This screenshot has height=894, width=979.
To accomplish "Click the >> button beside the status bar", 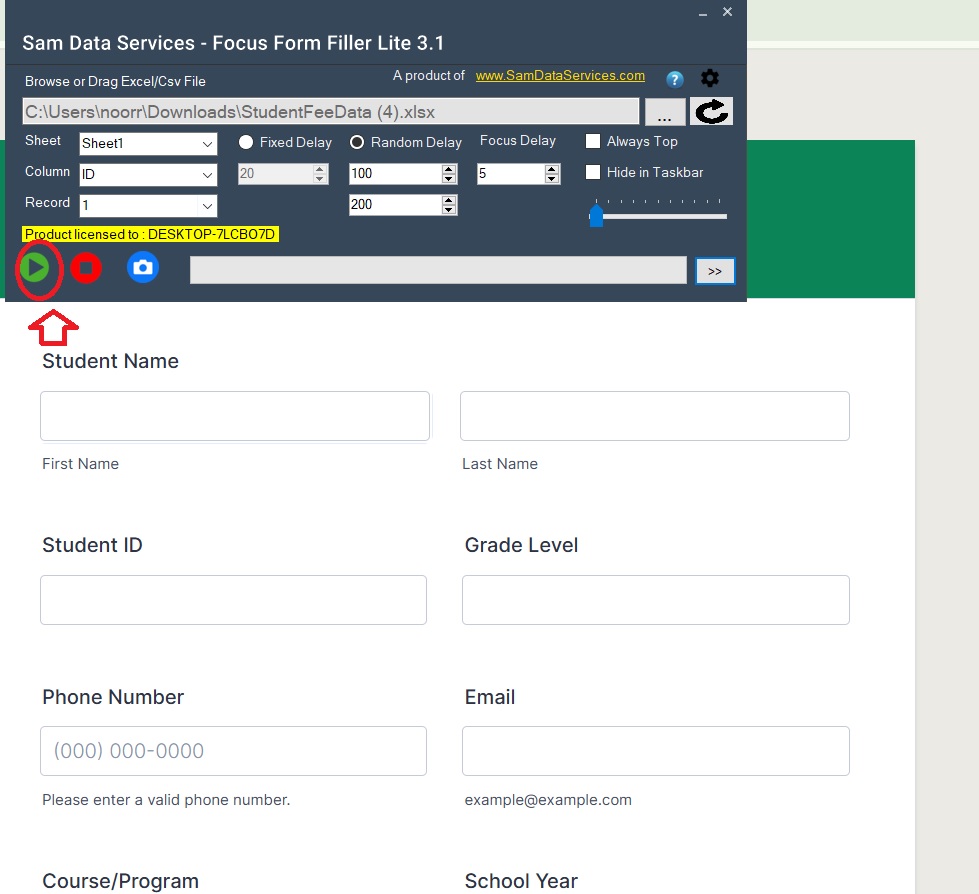I will click(715, 271).
